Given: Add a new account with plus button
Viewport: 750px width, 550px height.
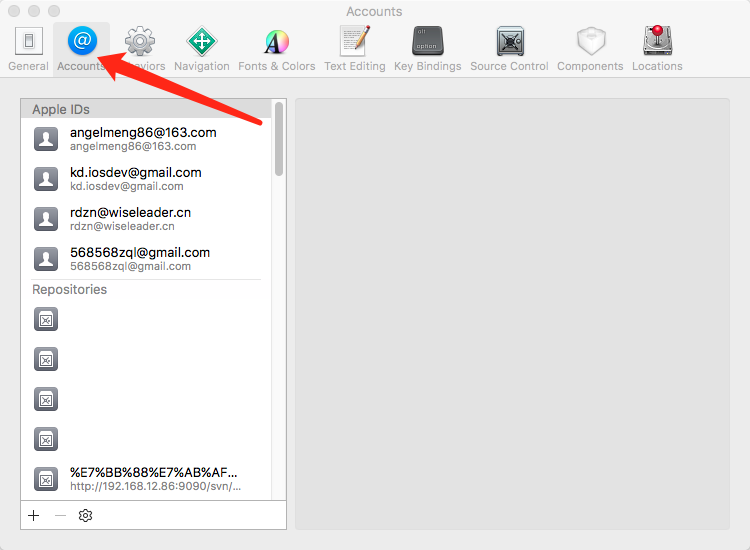Looking at the screenshot, I should pyautogui.click(x=33, y=516).
